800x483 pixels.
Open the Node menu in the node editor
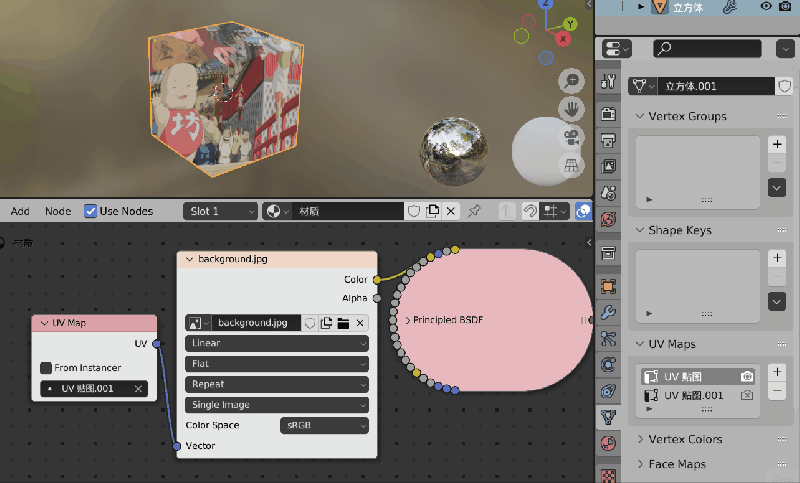[x=58, y=211]
